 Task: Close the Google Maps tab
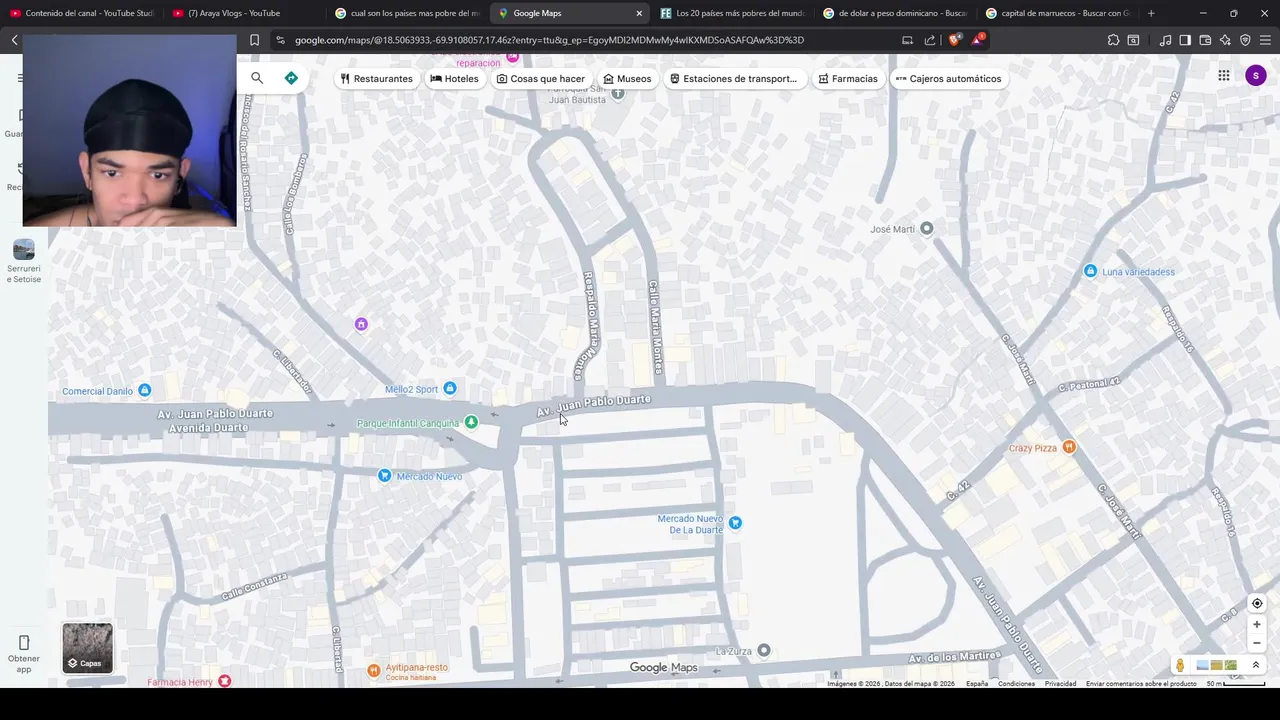(x=639, y=13)
